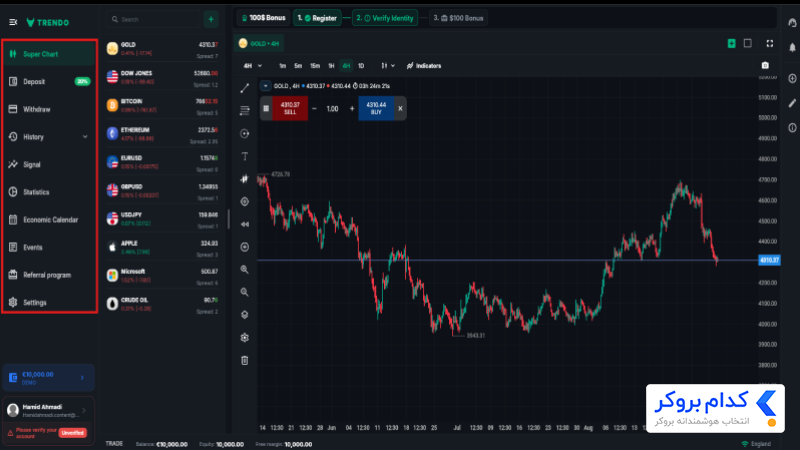Enter fullscreen chart mode
Screen dimensions: 800x450
tap(769, 43)
